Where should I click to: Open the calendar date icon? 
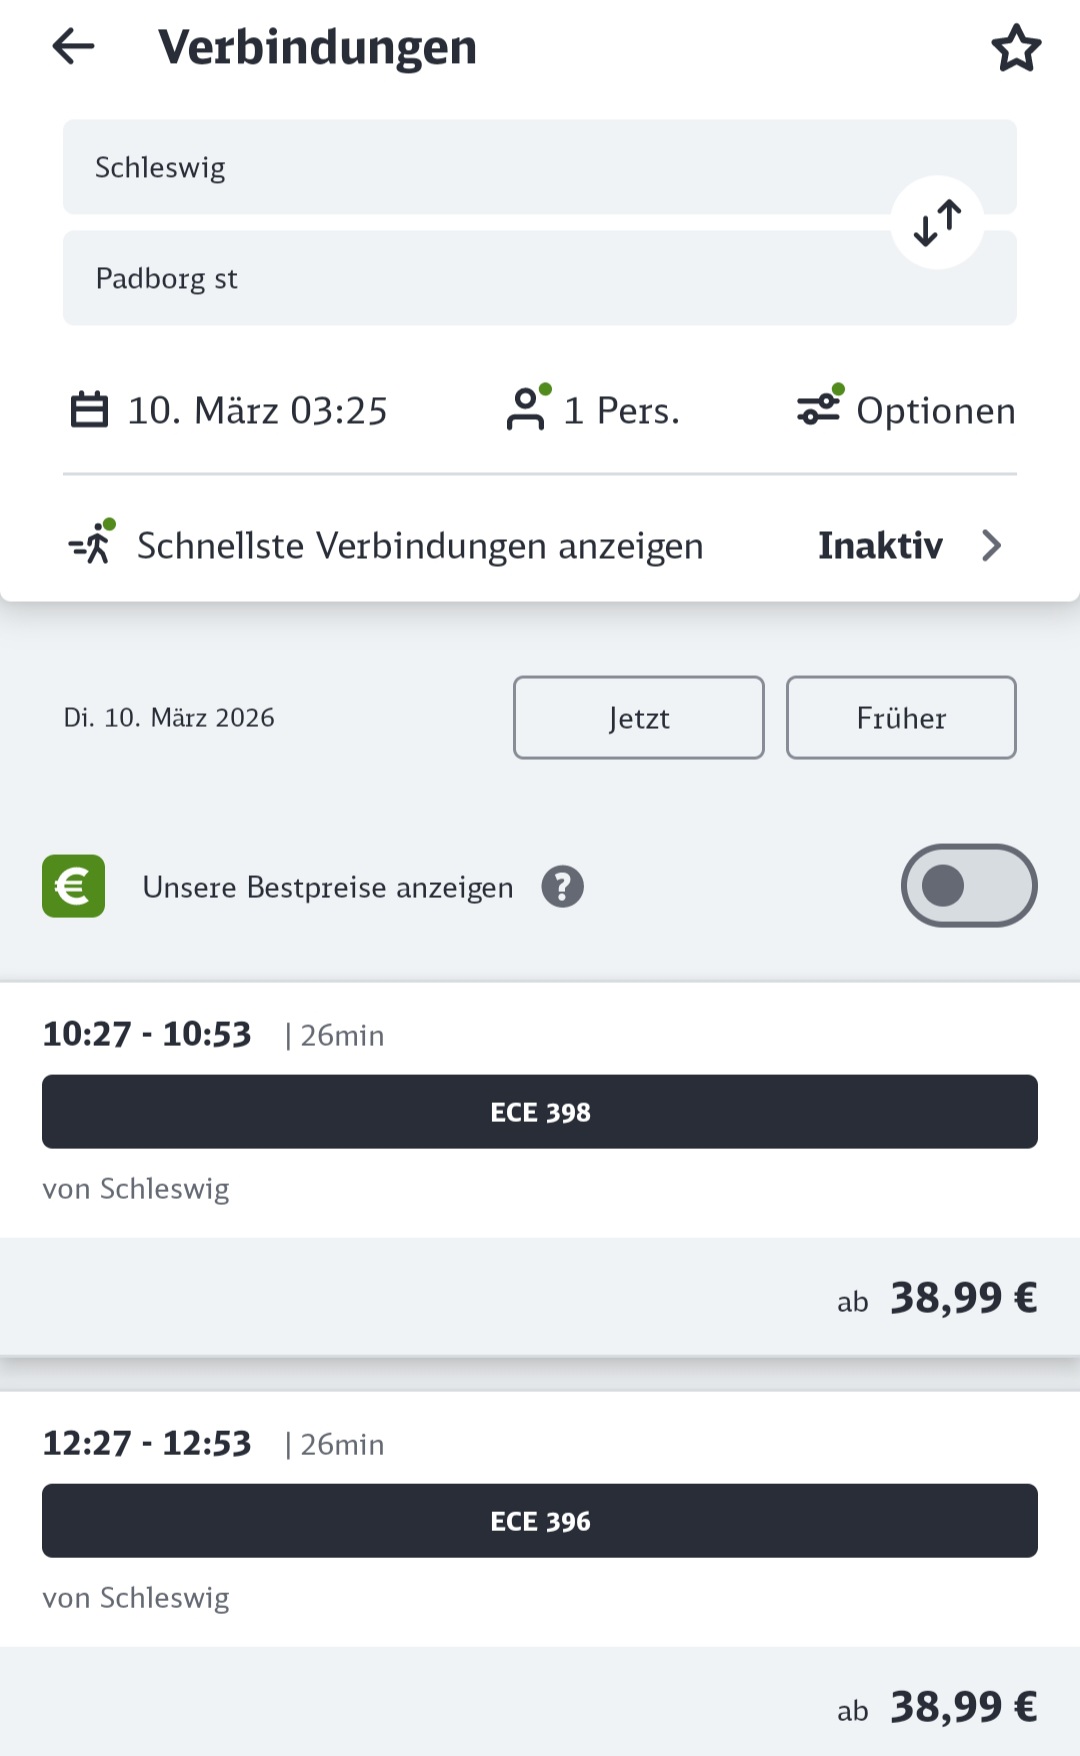tap(89, 410)
